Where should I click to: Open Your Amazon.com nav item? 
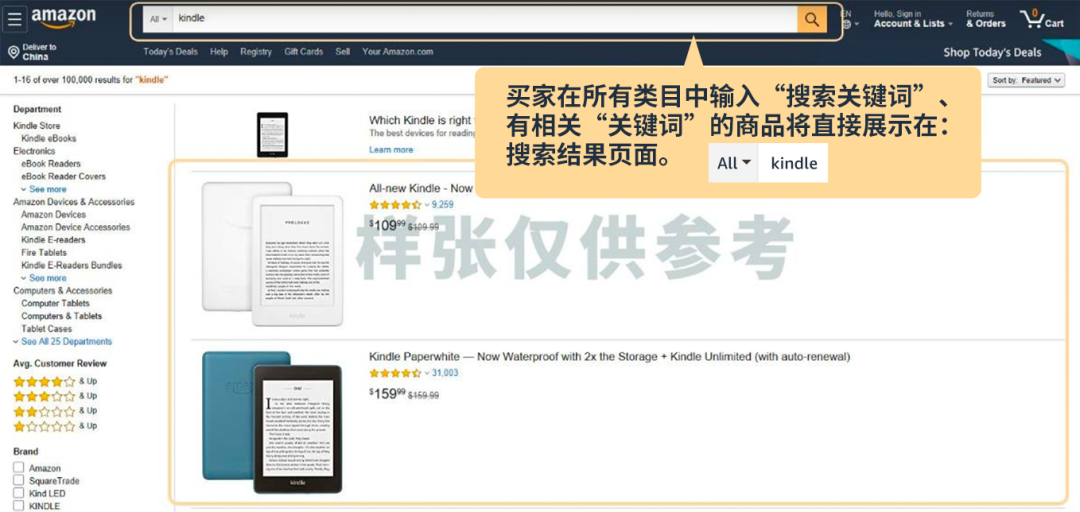point(397,52)
